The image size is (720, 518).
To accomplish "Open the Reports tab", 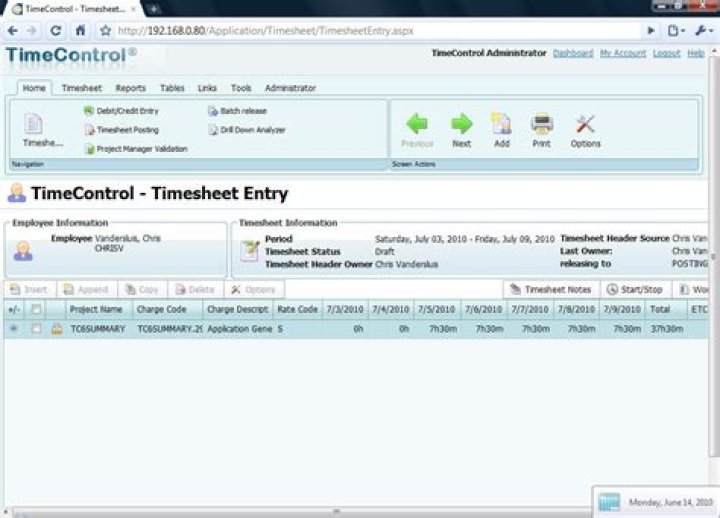I will pyautogui.click(x=130, y=88).
